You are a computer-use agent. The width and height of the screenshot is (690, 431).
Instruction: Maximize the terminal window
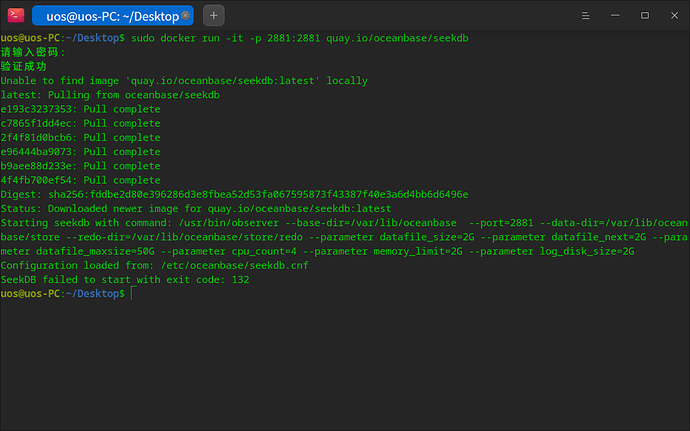pos(644,15)
